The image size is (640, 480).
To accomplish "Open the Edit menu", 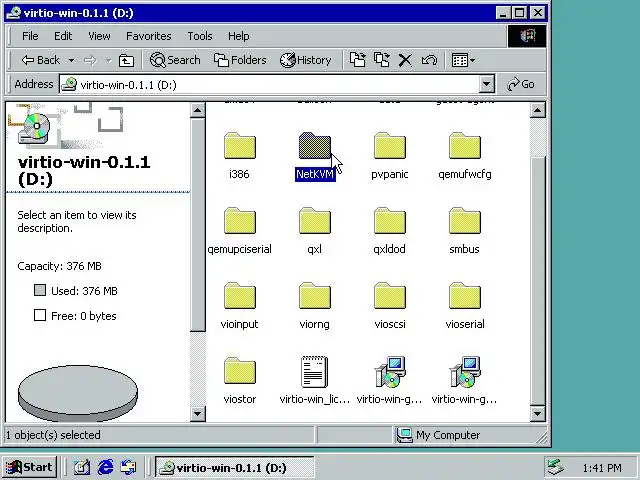I will point(63,36).
